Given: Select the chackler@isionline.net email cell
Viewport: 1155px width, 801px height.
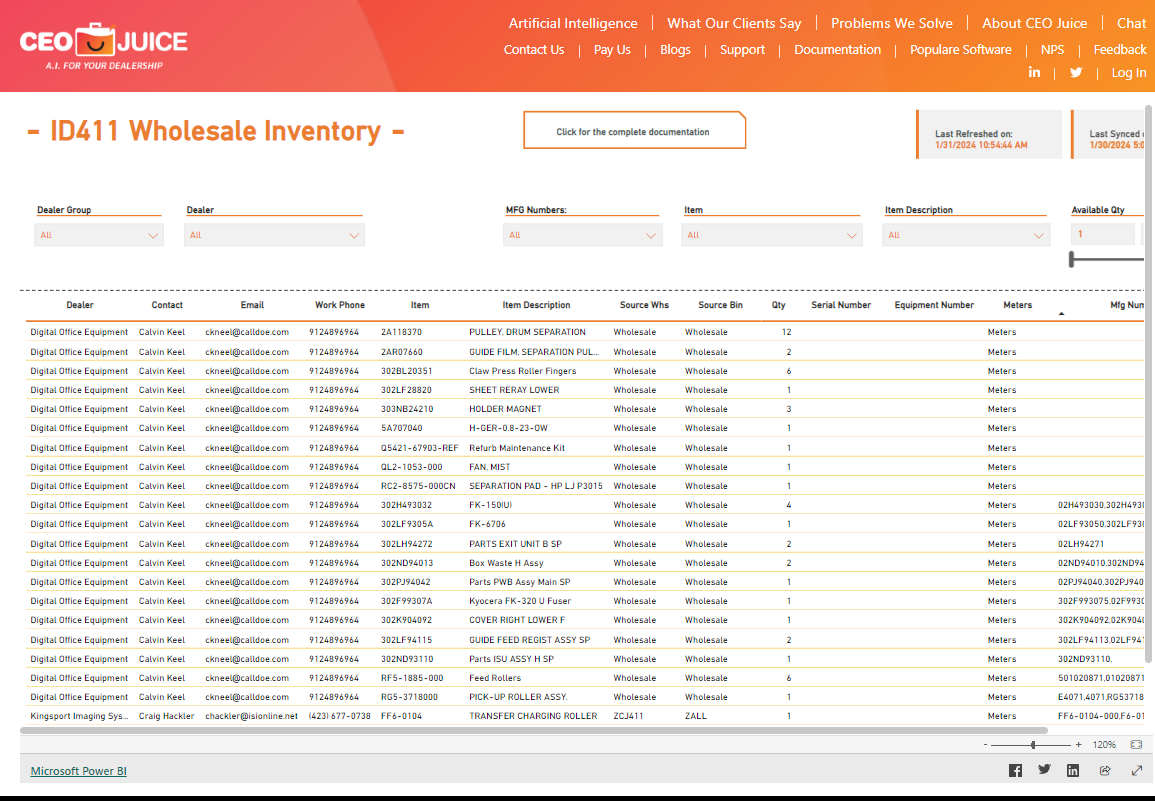Looking at the screenshot, I should click(x=251, y=716).
